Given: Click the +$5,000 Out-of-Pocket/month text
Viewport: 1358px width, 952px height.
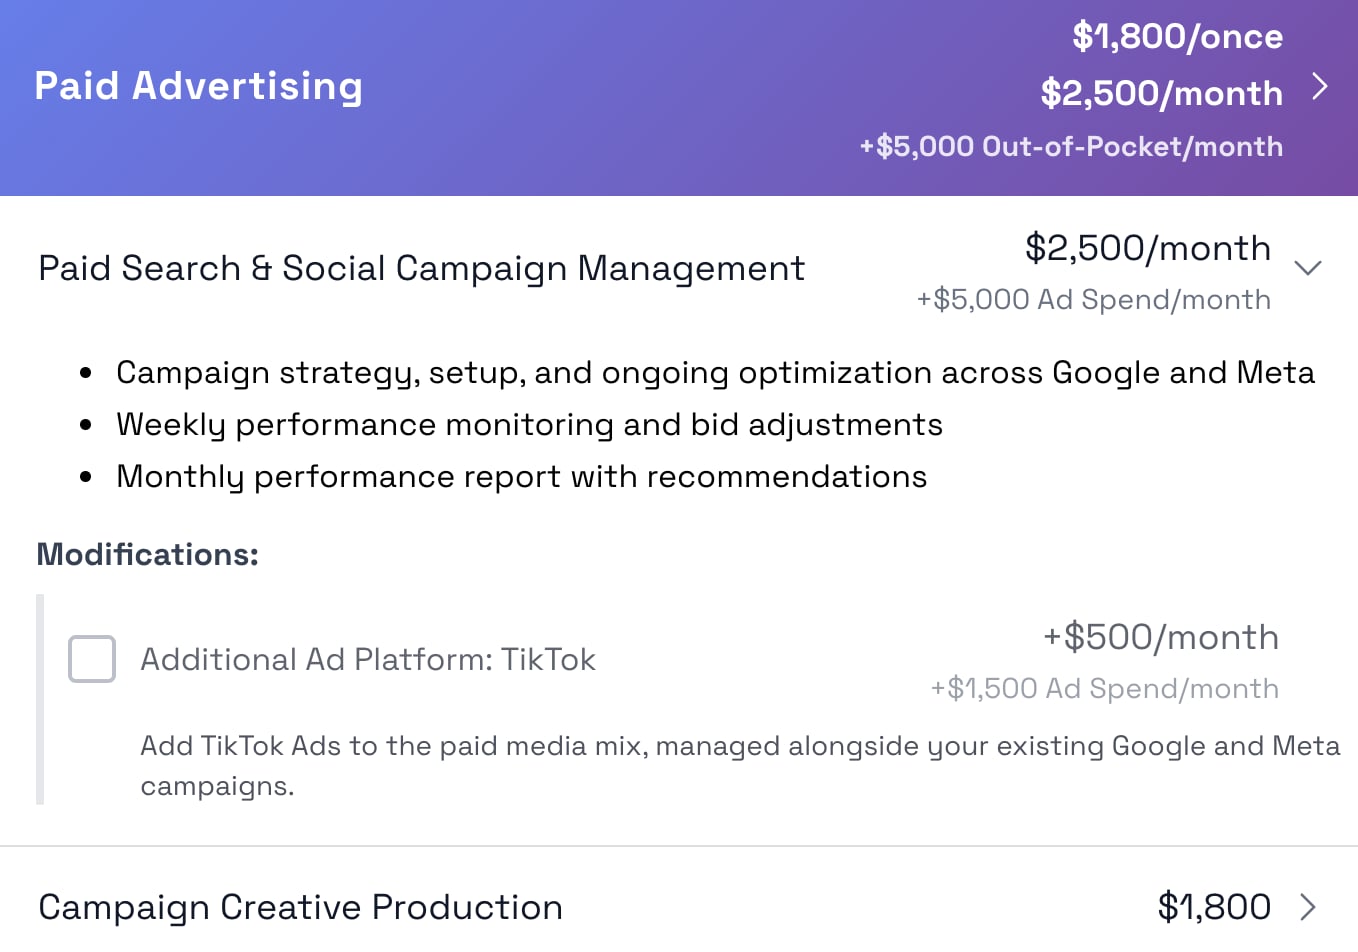Looking at the screenshot, I should 1071,147.
